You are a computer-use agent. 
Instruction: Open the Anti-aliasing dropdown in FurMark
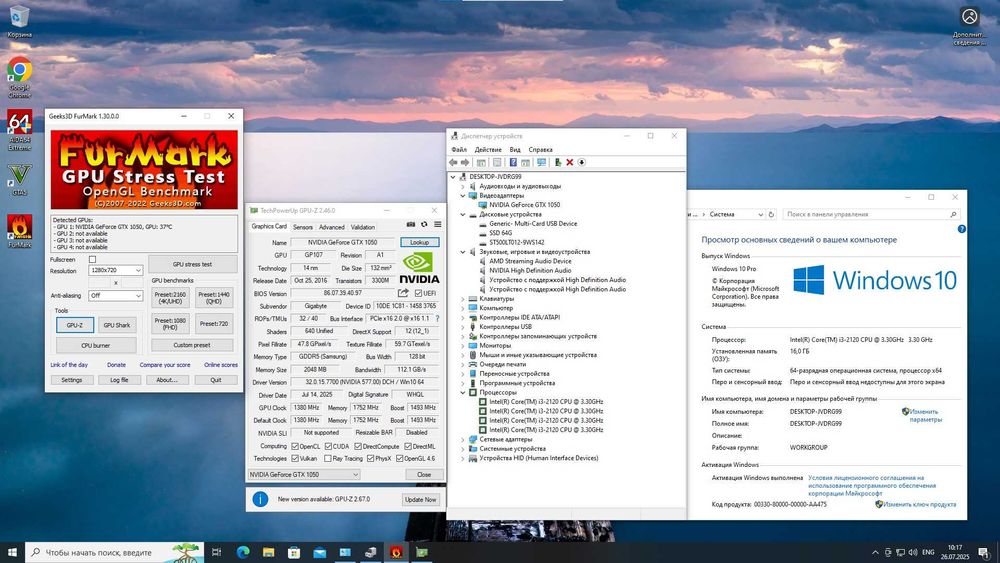tap(115, 296)
